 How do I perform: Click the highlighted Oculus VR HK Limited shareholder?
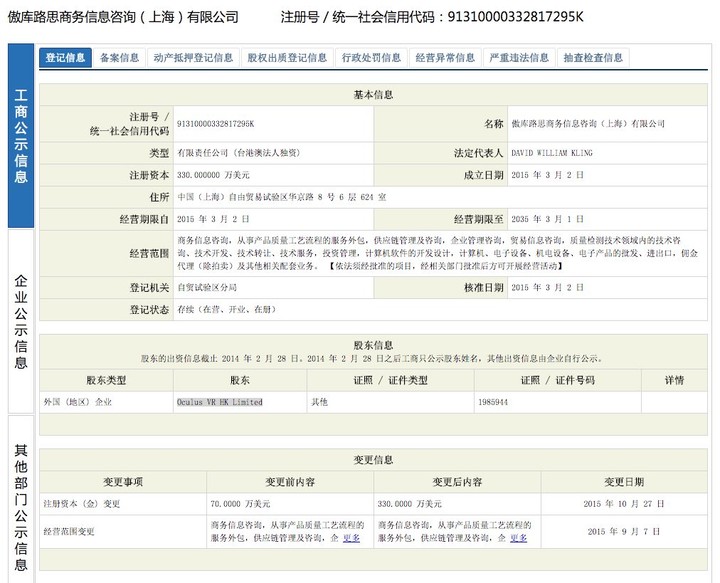(x=219, y=402)
